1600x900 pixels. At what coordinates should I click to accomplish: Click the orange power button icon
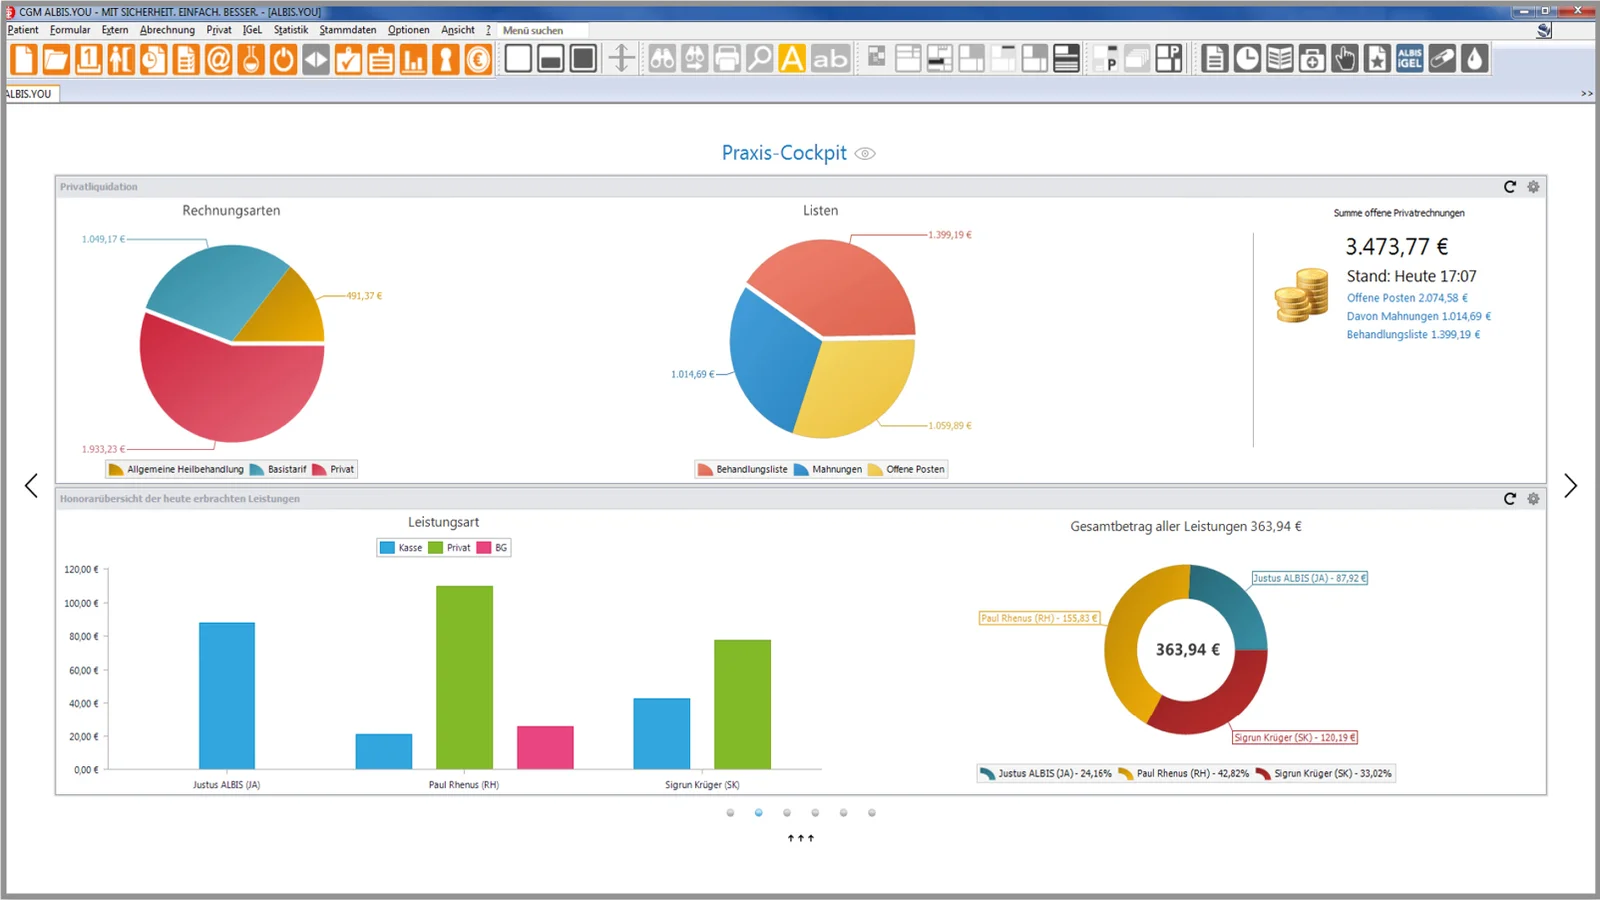283,59
